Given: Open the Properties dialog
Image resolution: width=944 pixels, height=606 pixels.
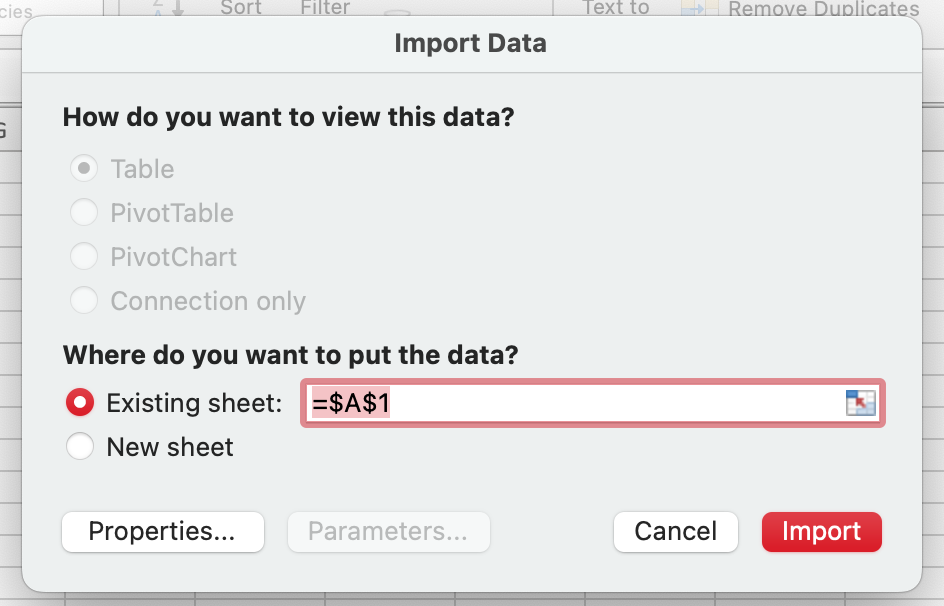Looking at the screenshot, I should [162, 532].
